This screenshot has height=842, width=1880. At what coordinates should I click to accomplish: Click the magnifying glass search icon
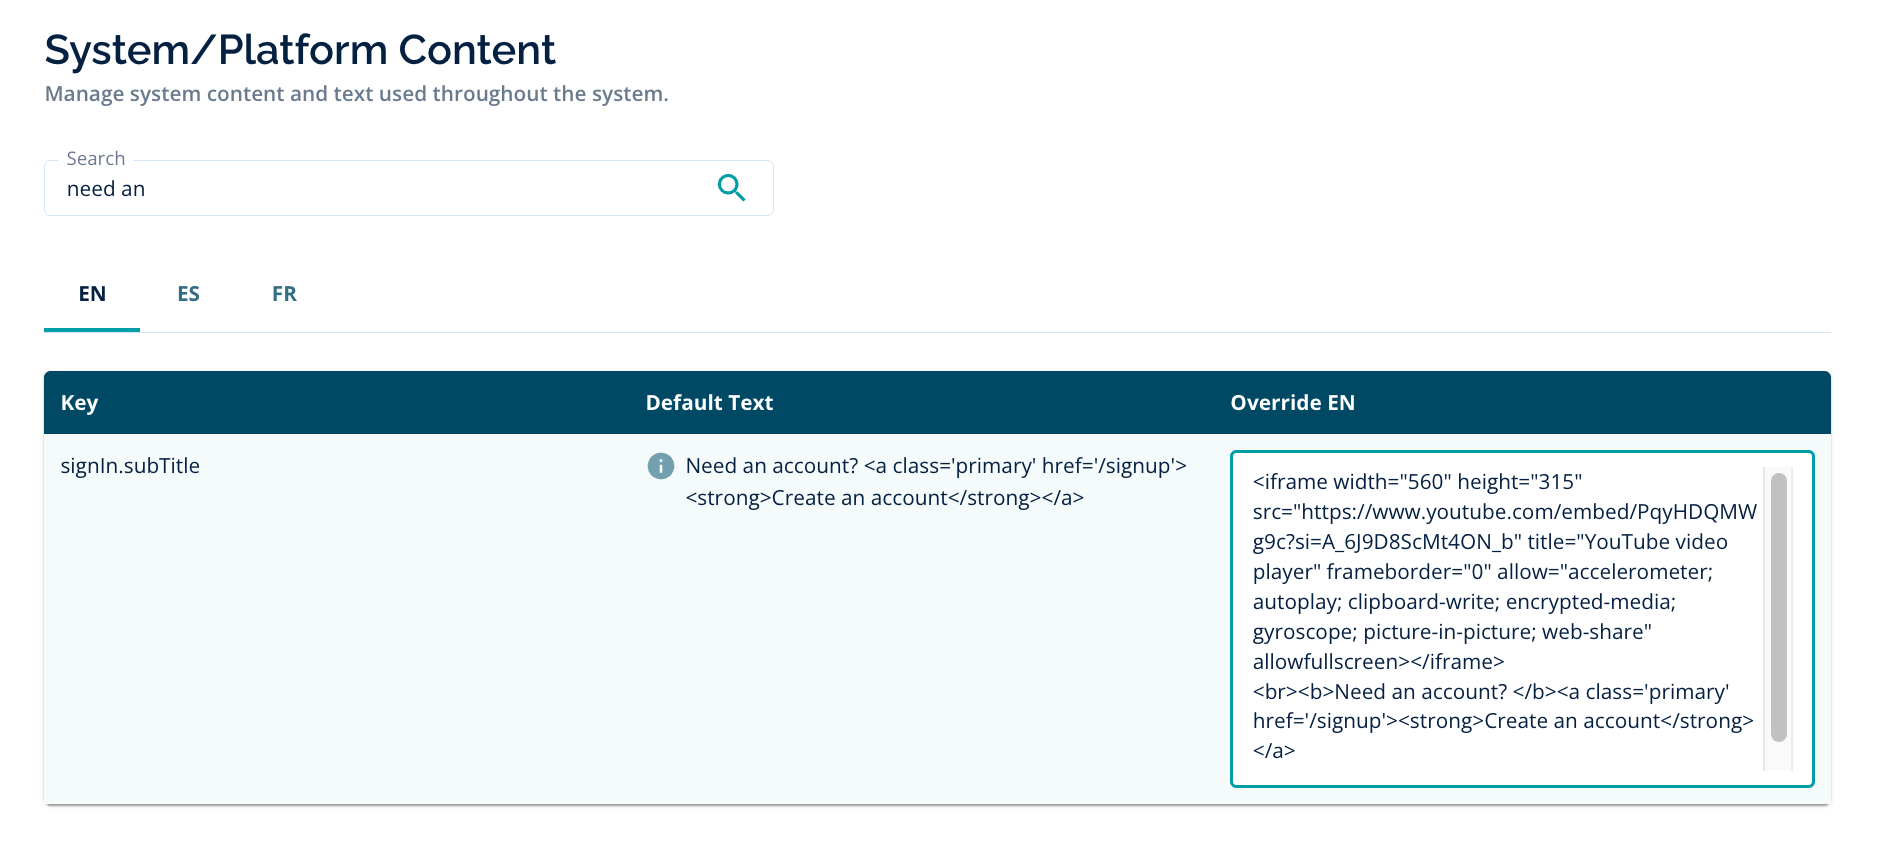click(x=731, y=188)
